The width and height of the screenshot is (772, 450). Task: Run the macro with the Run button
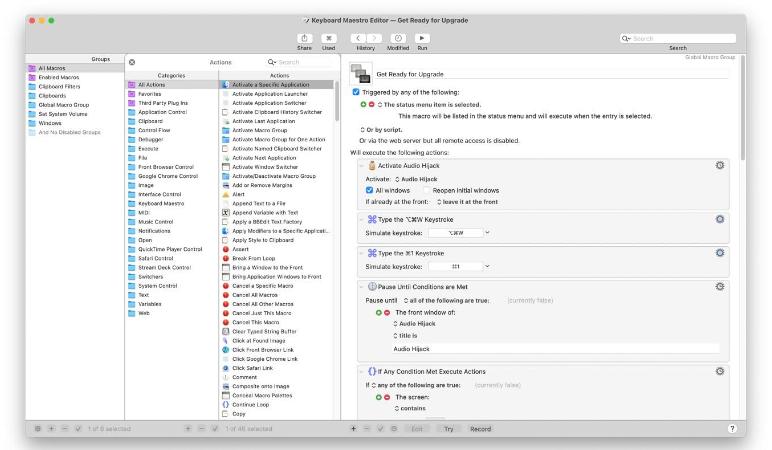(422, 38)
